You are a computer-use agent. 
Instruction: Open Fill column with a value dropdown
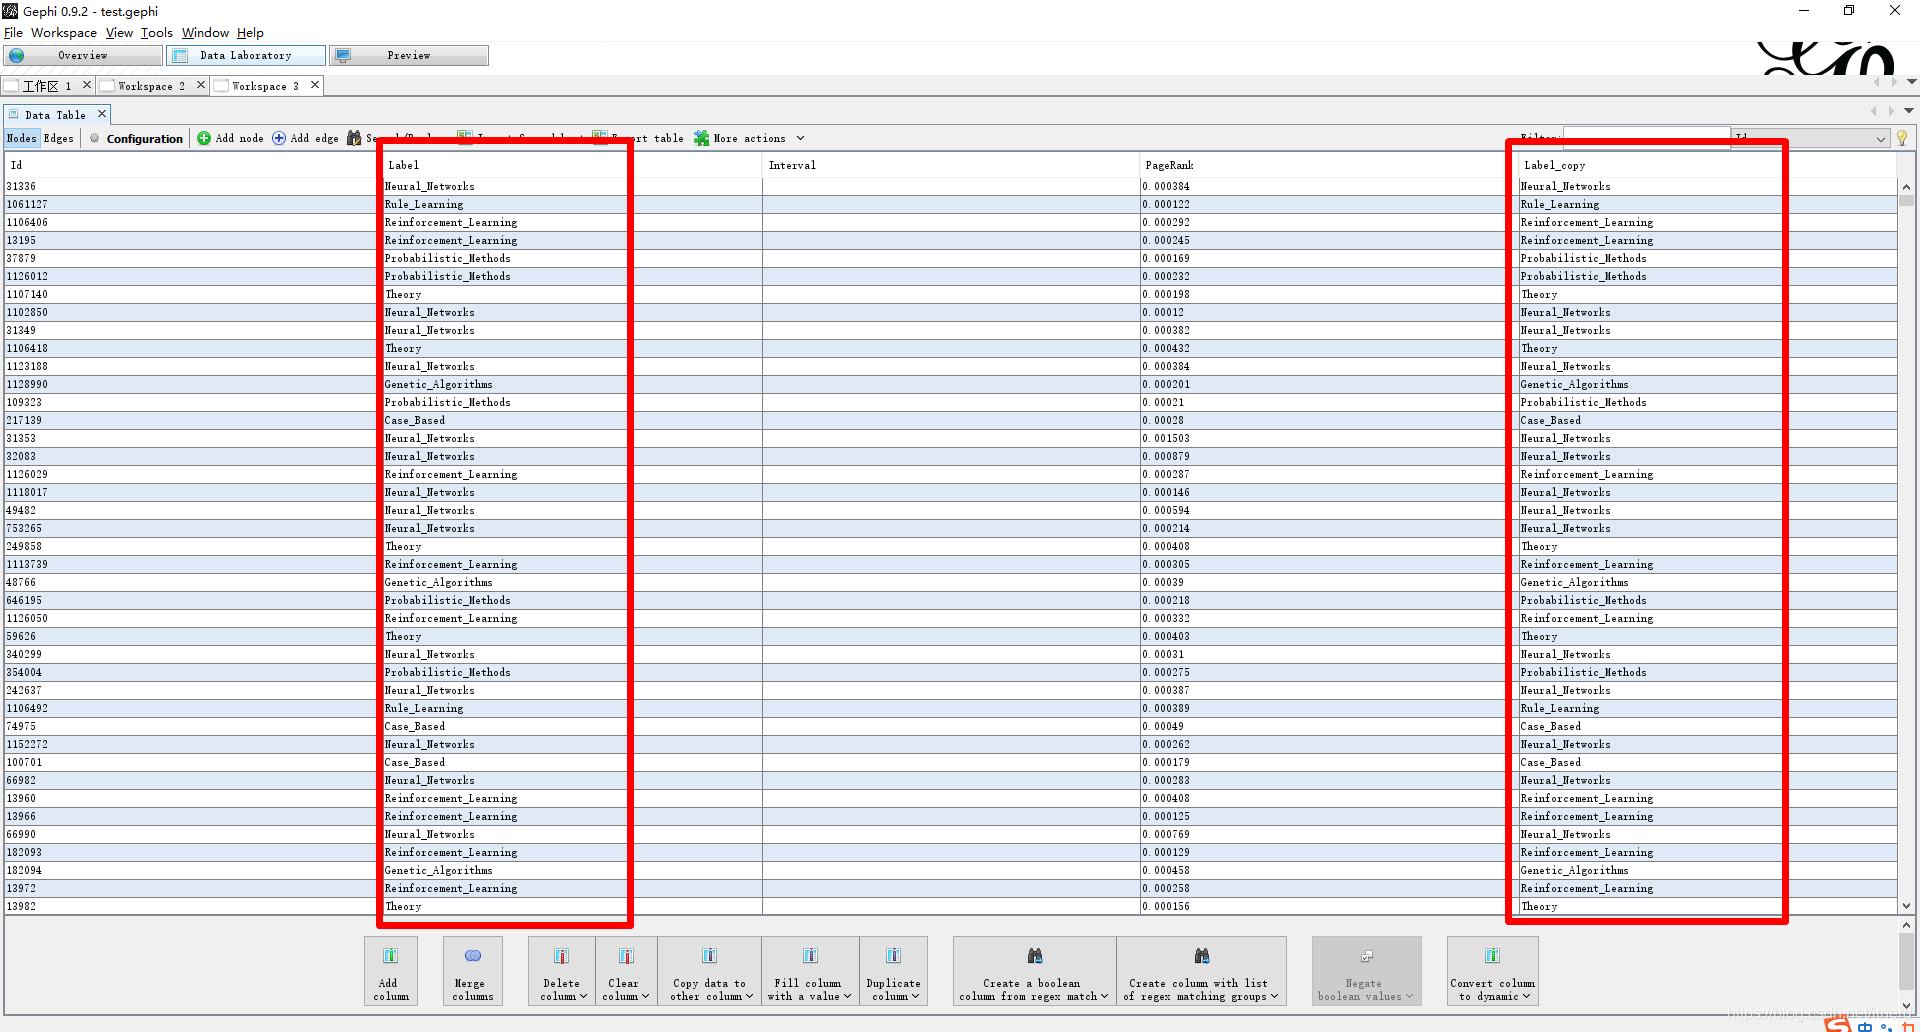tap(810, 971)
